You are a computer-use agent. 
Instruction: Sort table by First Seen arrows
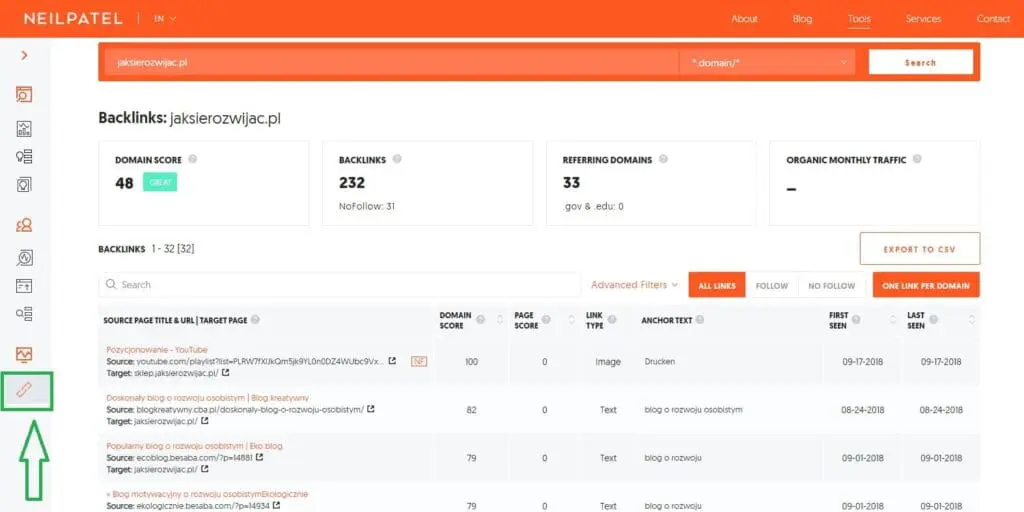[x=893, y=320]
